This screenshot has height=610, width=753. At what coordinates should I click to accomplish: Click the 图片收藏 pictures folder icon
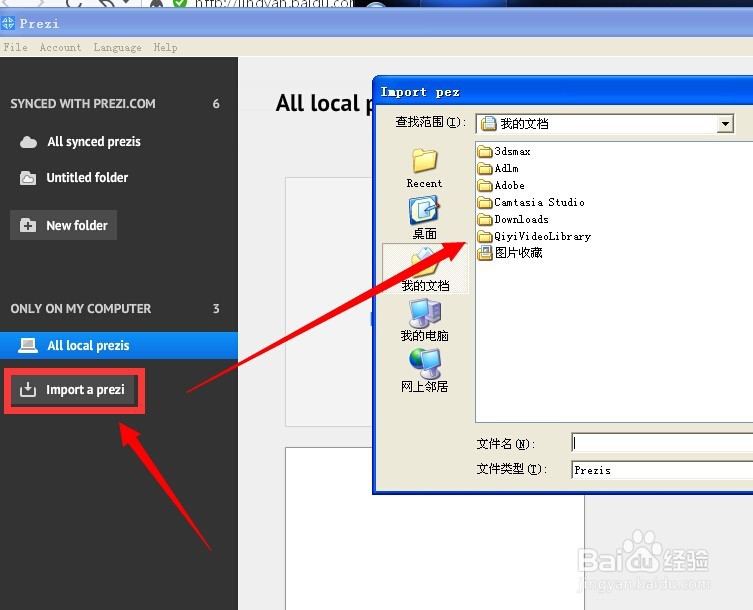[x=485, y=253]
